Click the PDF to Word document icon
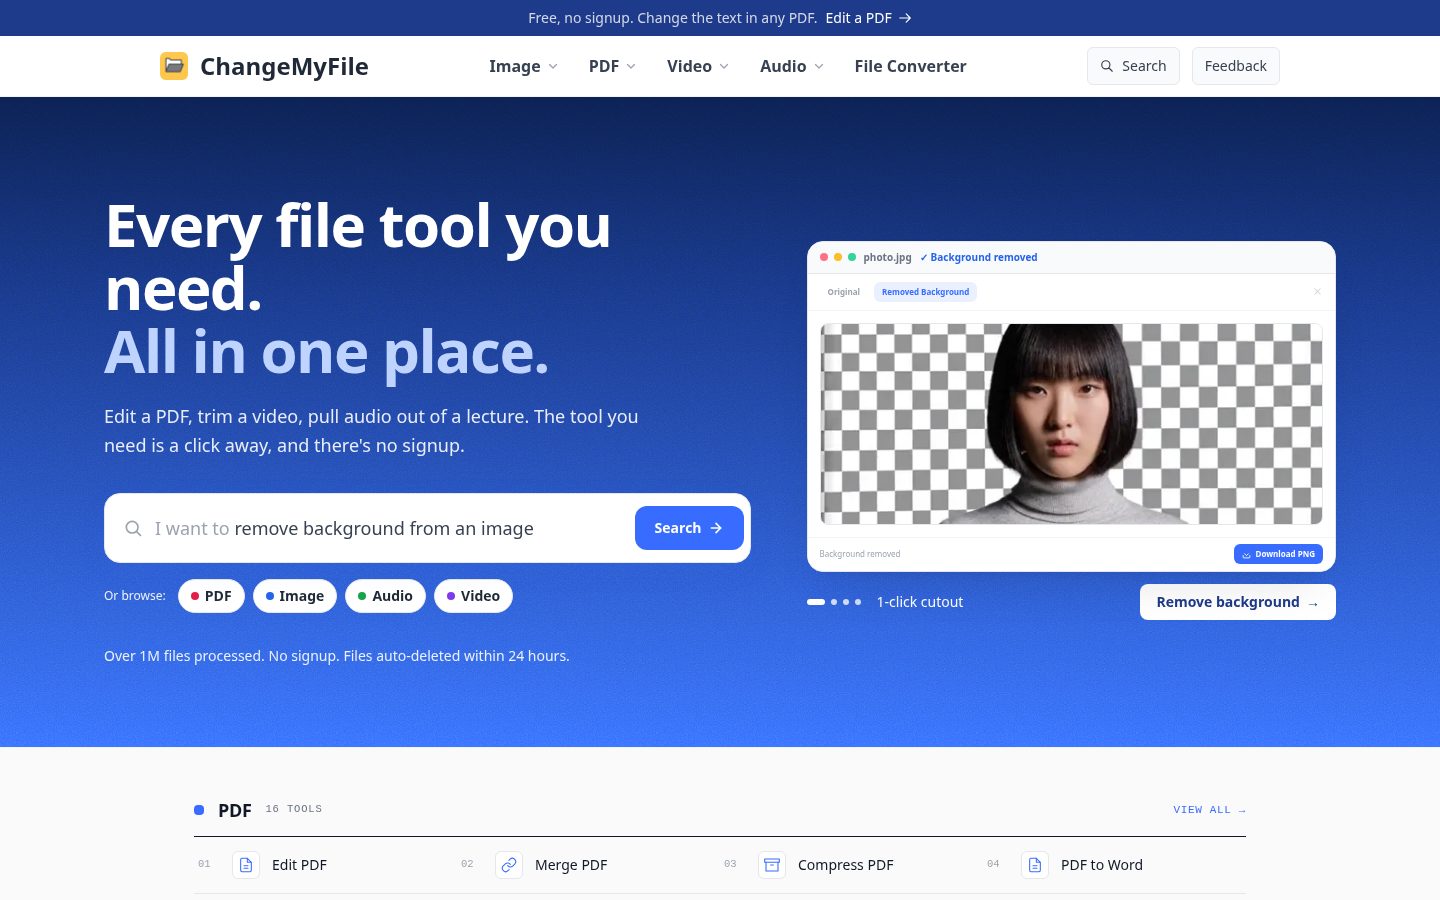This screenshot has width=1440, height=900. point(1035,865)
